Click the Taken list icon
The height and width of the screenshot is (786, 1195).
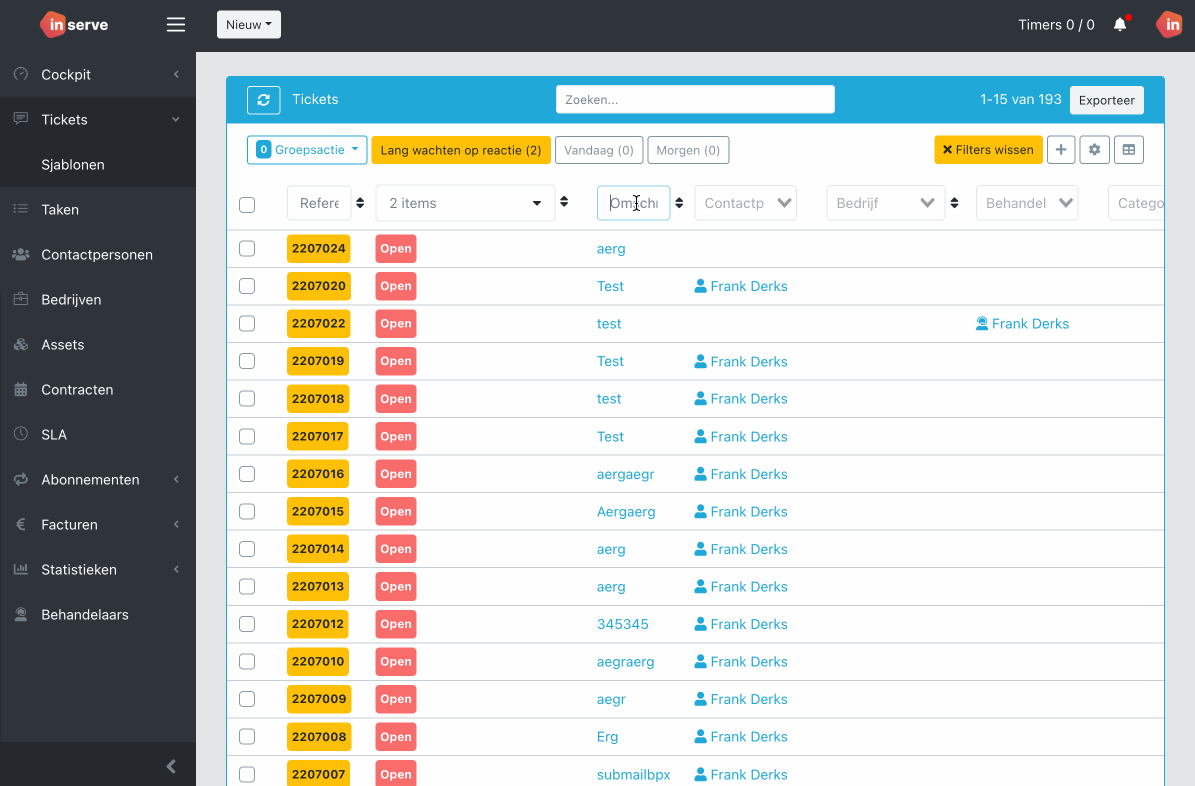click(x=21, y=209)
